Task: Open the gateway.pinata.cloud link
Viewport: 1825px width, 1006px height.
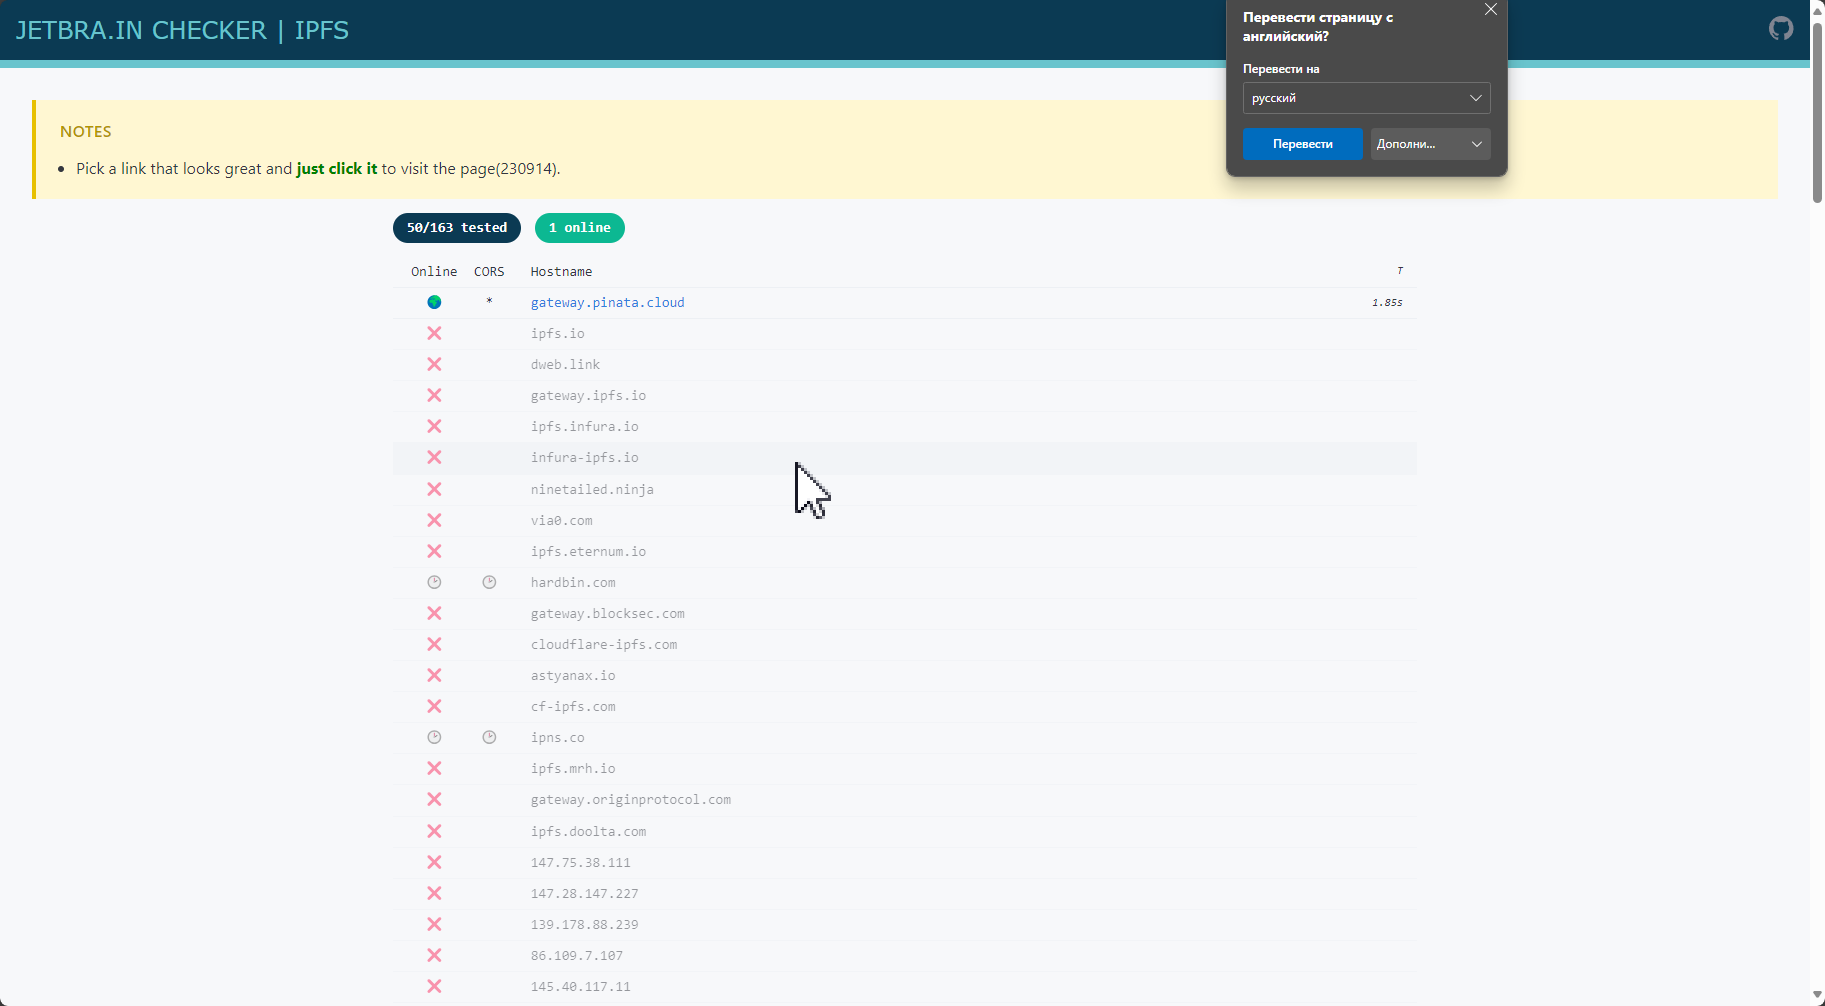Action: point(607,302)
